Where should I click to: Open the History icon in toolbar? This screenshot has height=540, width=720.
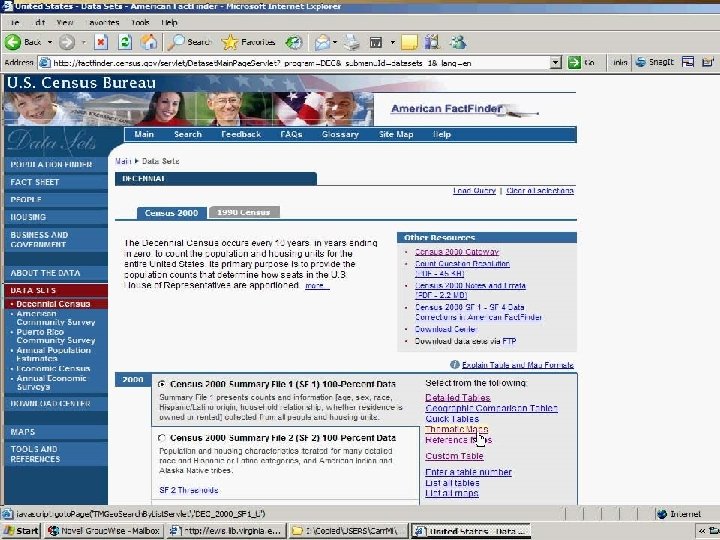click(x=293, y=42)
